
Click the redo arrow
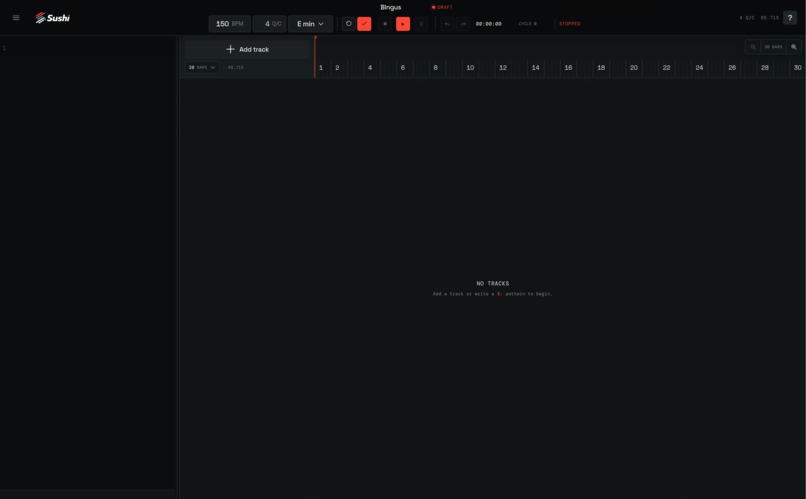click(x=463, y=24)
